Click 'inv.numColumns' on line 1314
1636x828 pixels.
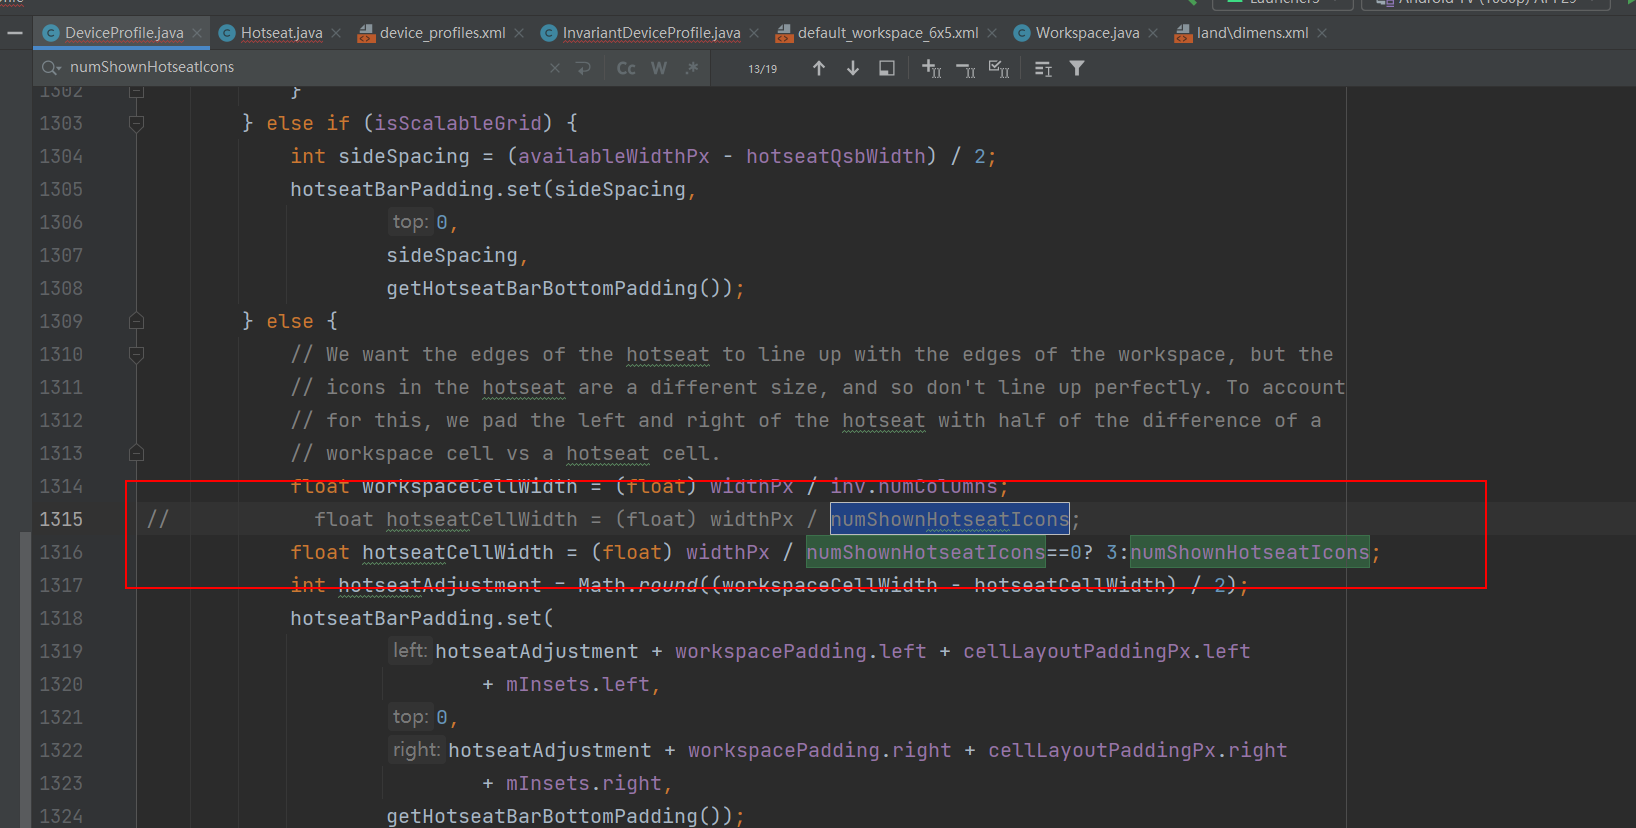point(914,486)
